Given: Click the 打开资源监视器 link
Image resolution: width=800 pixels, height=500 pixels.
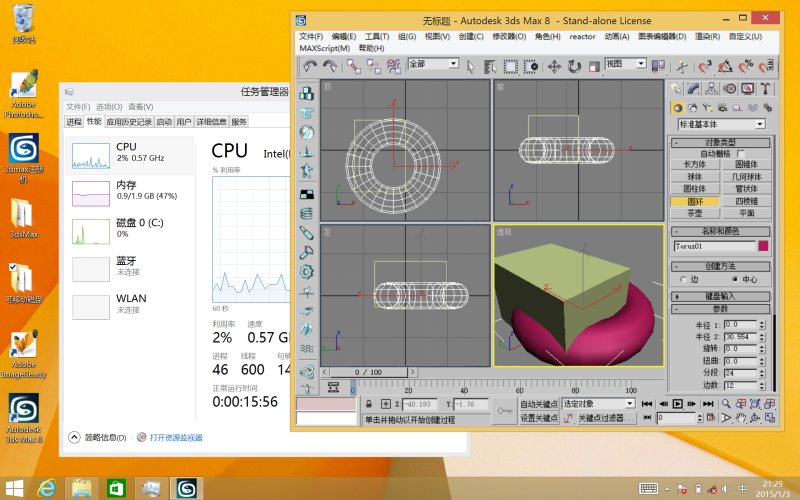Looking at the screenshot, I should click(x=175, y=437).
